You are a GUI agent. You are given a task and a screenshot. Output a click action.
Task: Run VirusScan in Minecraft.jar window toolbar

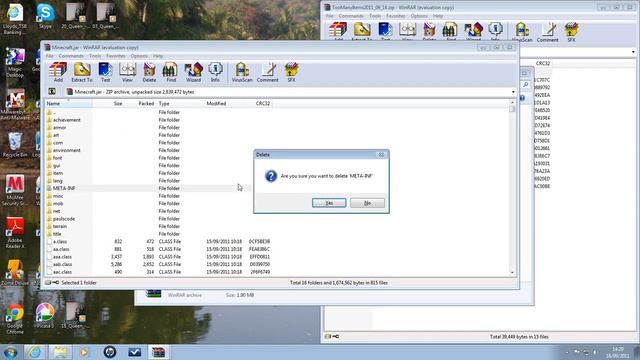tap(242, 72)
